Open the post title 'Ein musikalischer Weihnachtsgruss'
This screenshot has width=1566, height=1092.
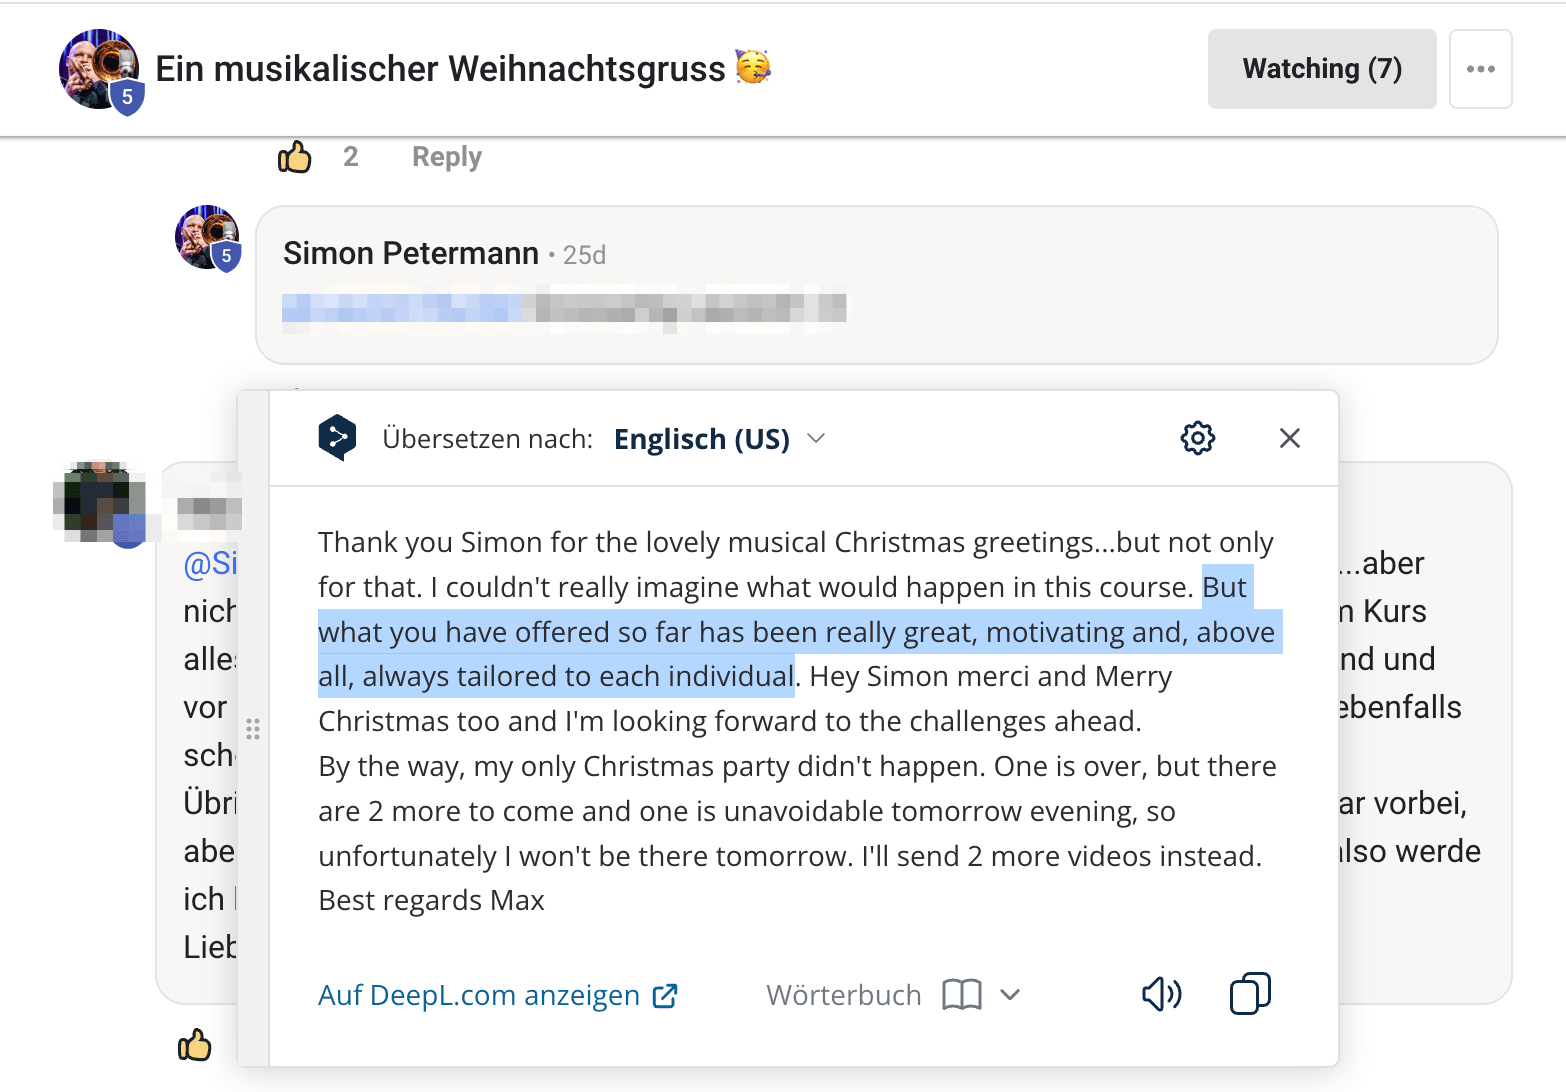coord(440,69)
